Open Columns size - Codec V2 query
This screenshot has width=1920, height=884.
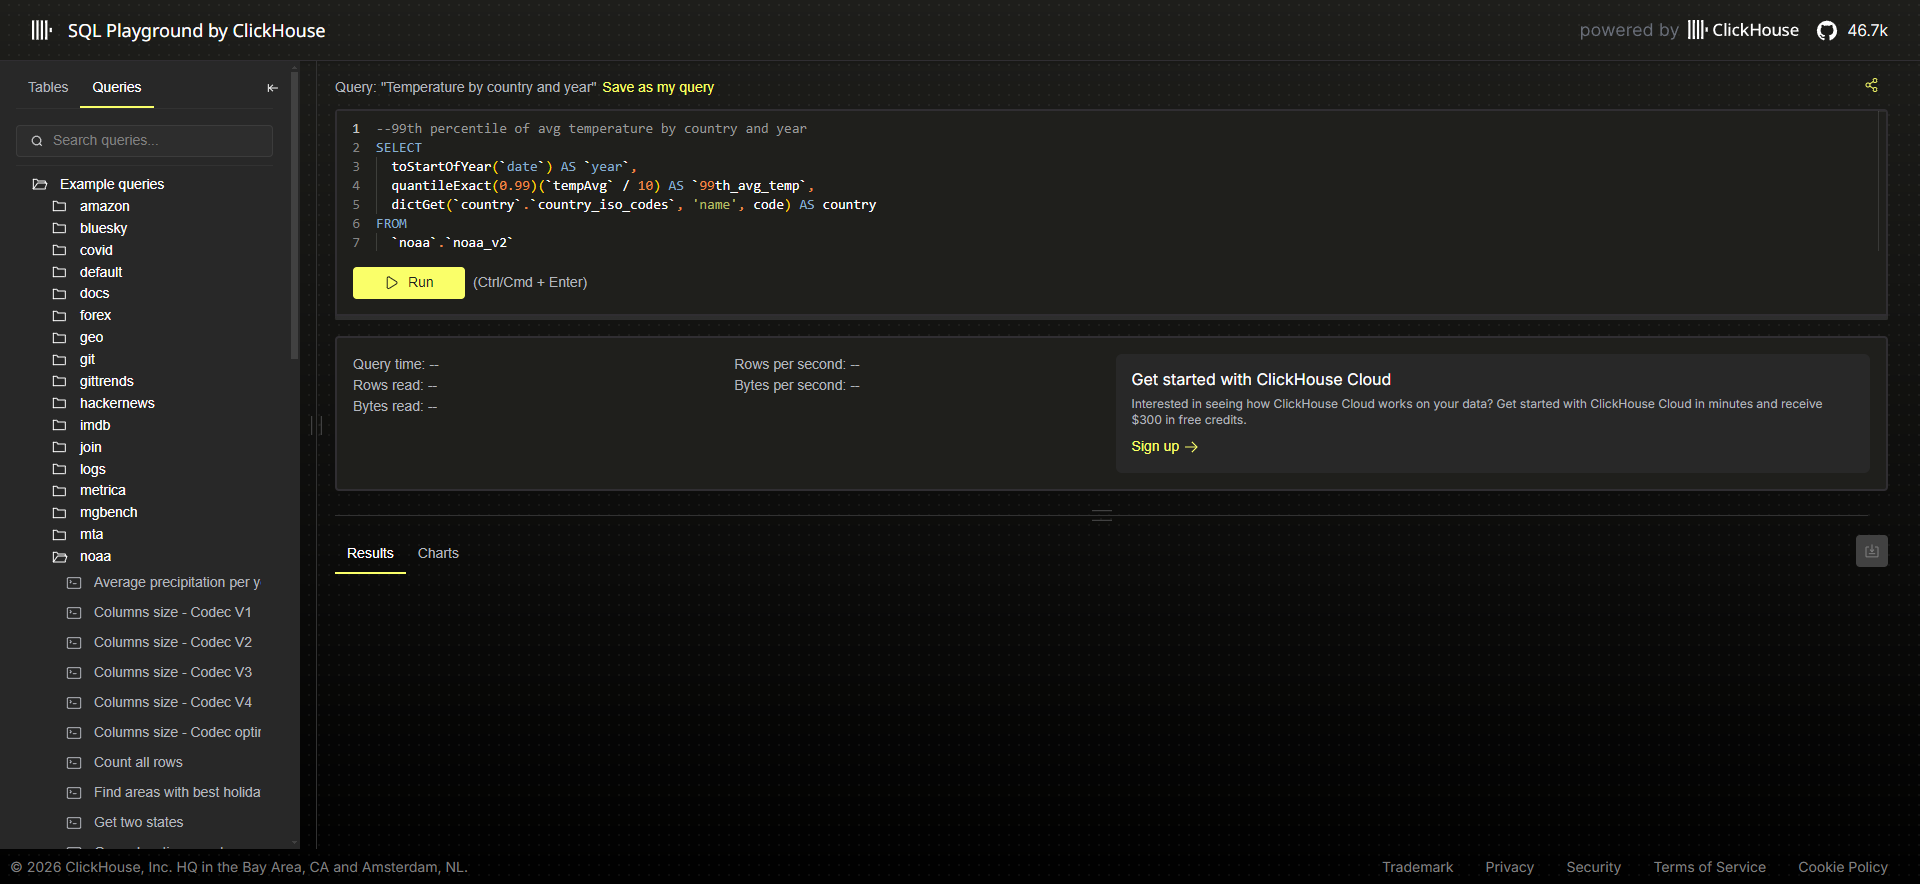[173, 642]
